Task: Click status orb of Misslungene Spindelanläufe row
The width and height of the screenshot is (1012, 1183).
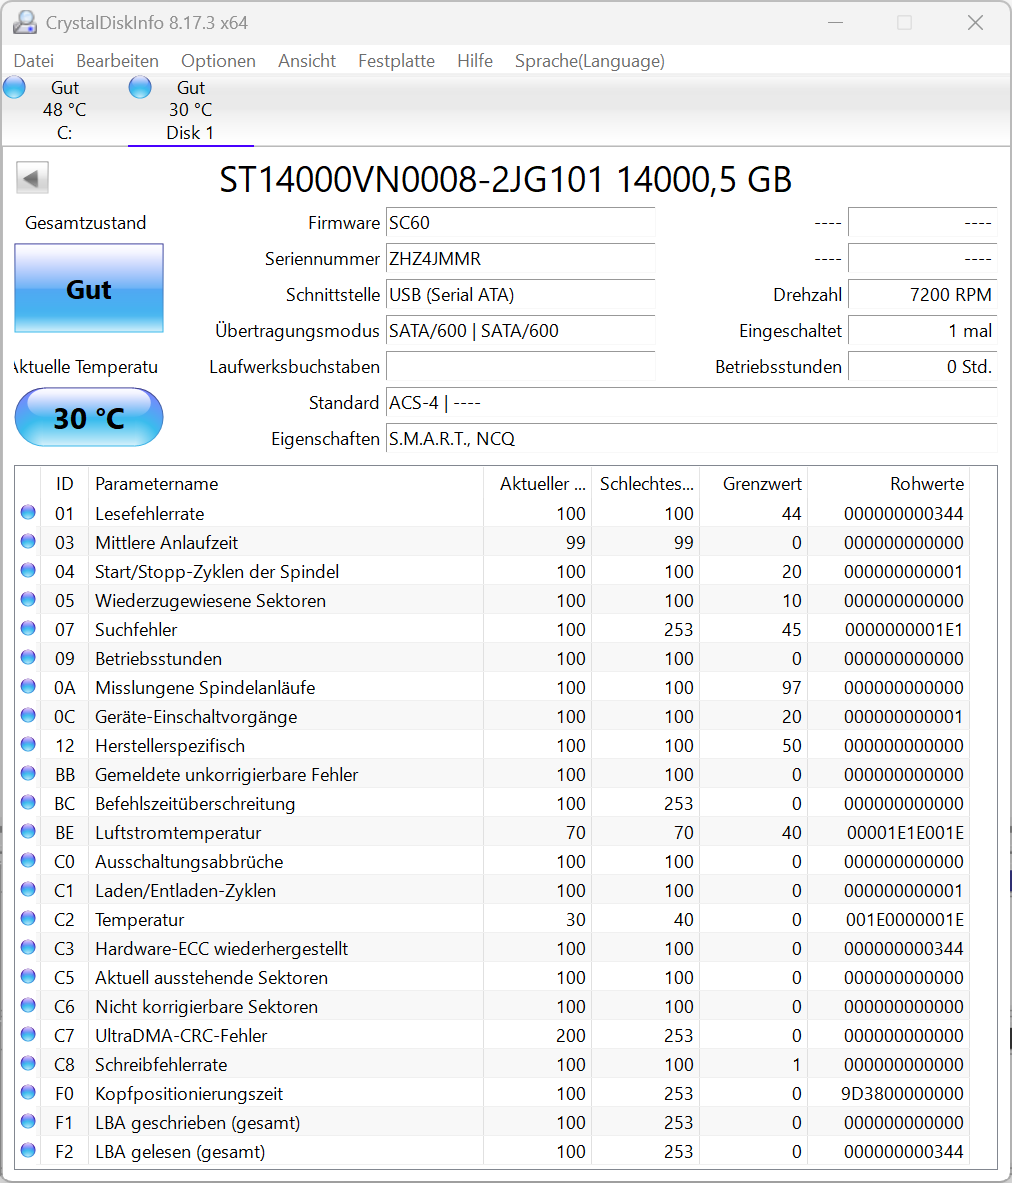Action: tap(28, 687)
